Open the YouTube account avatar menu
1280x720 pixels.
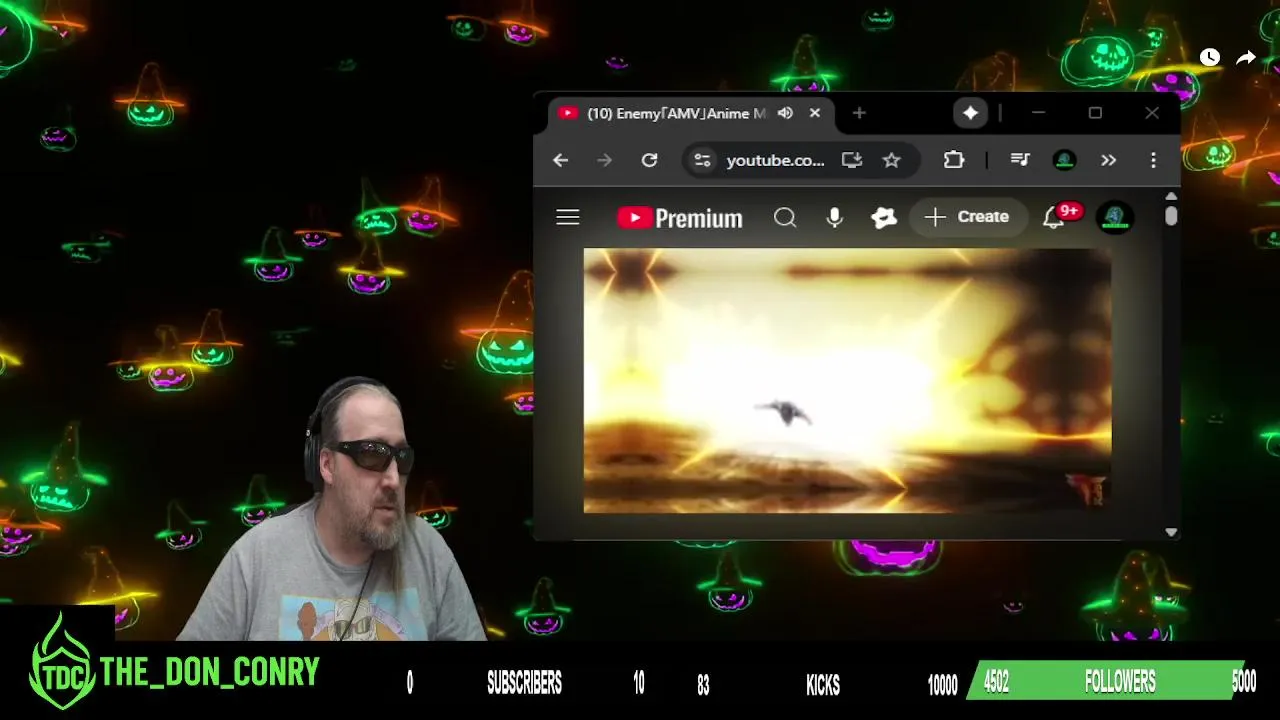tap(1115, 217)
